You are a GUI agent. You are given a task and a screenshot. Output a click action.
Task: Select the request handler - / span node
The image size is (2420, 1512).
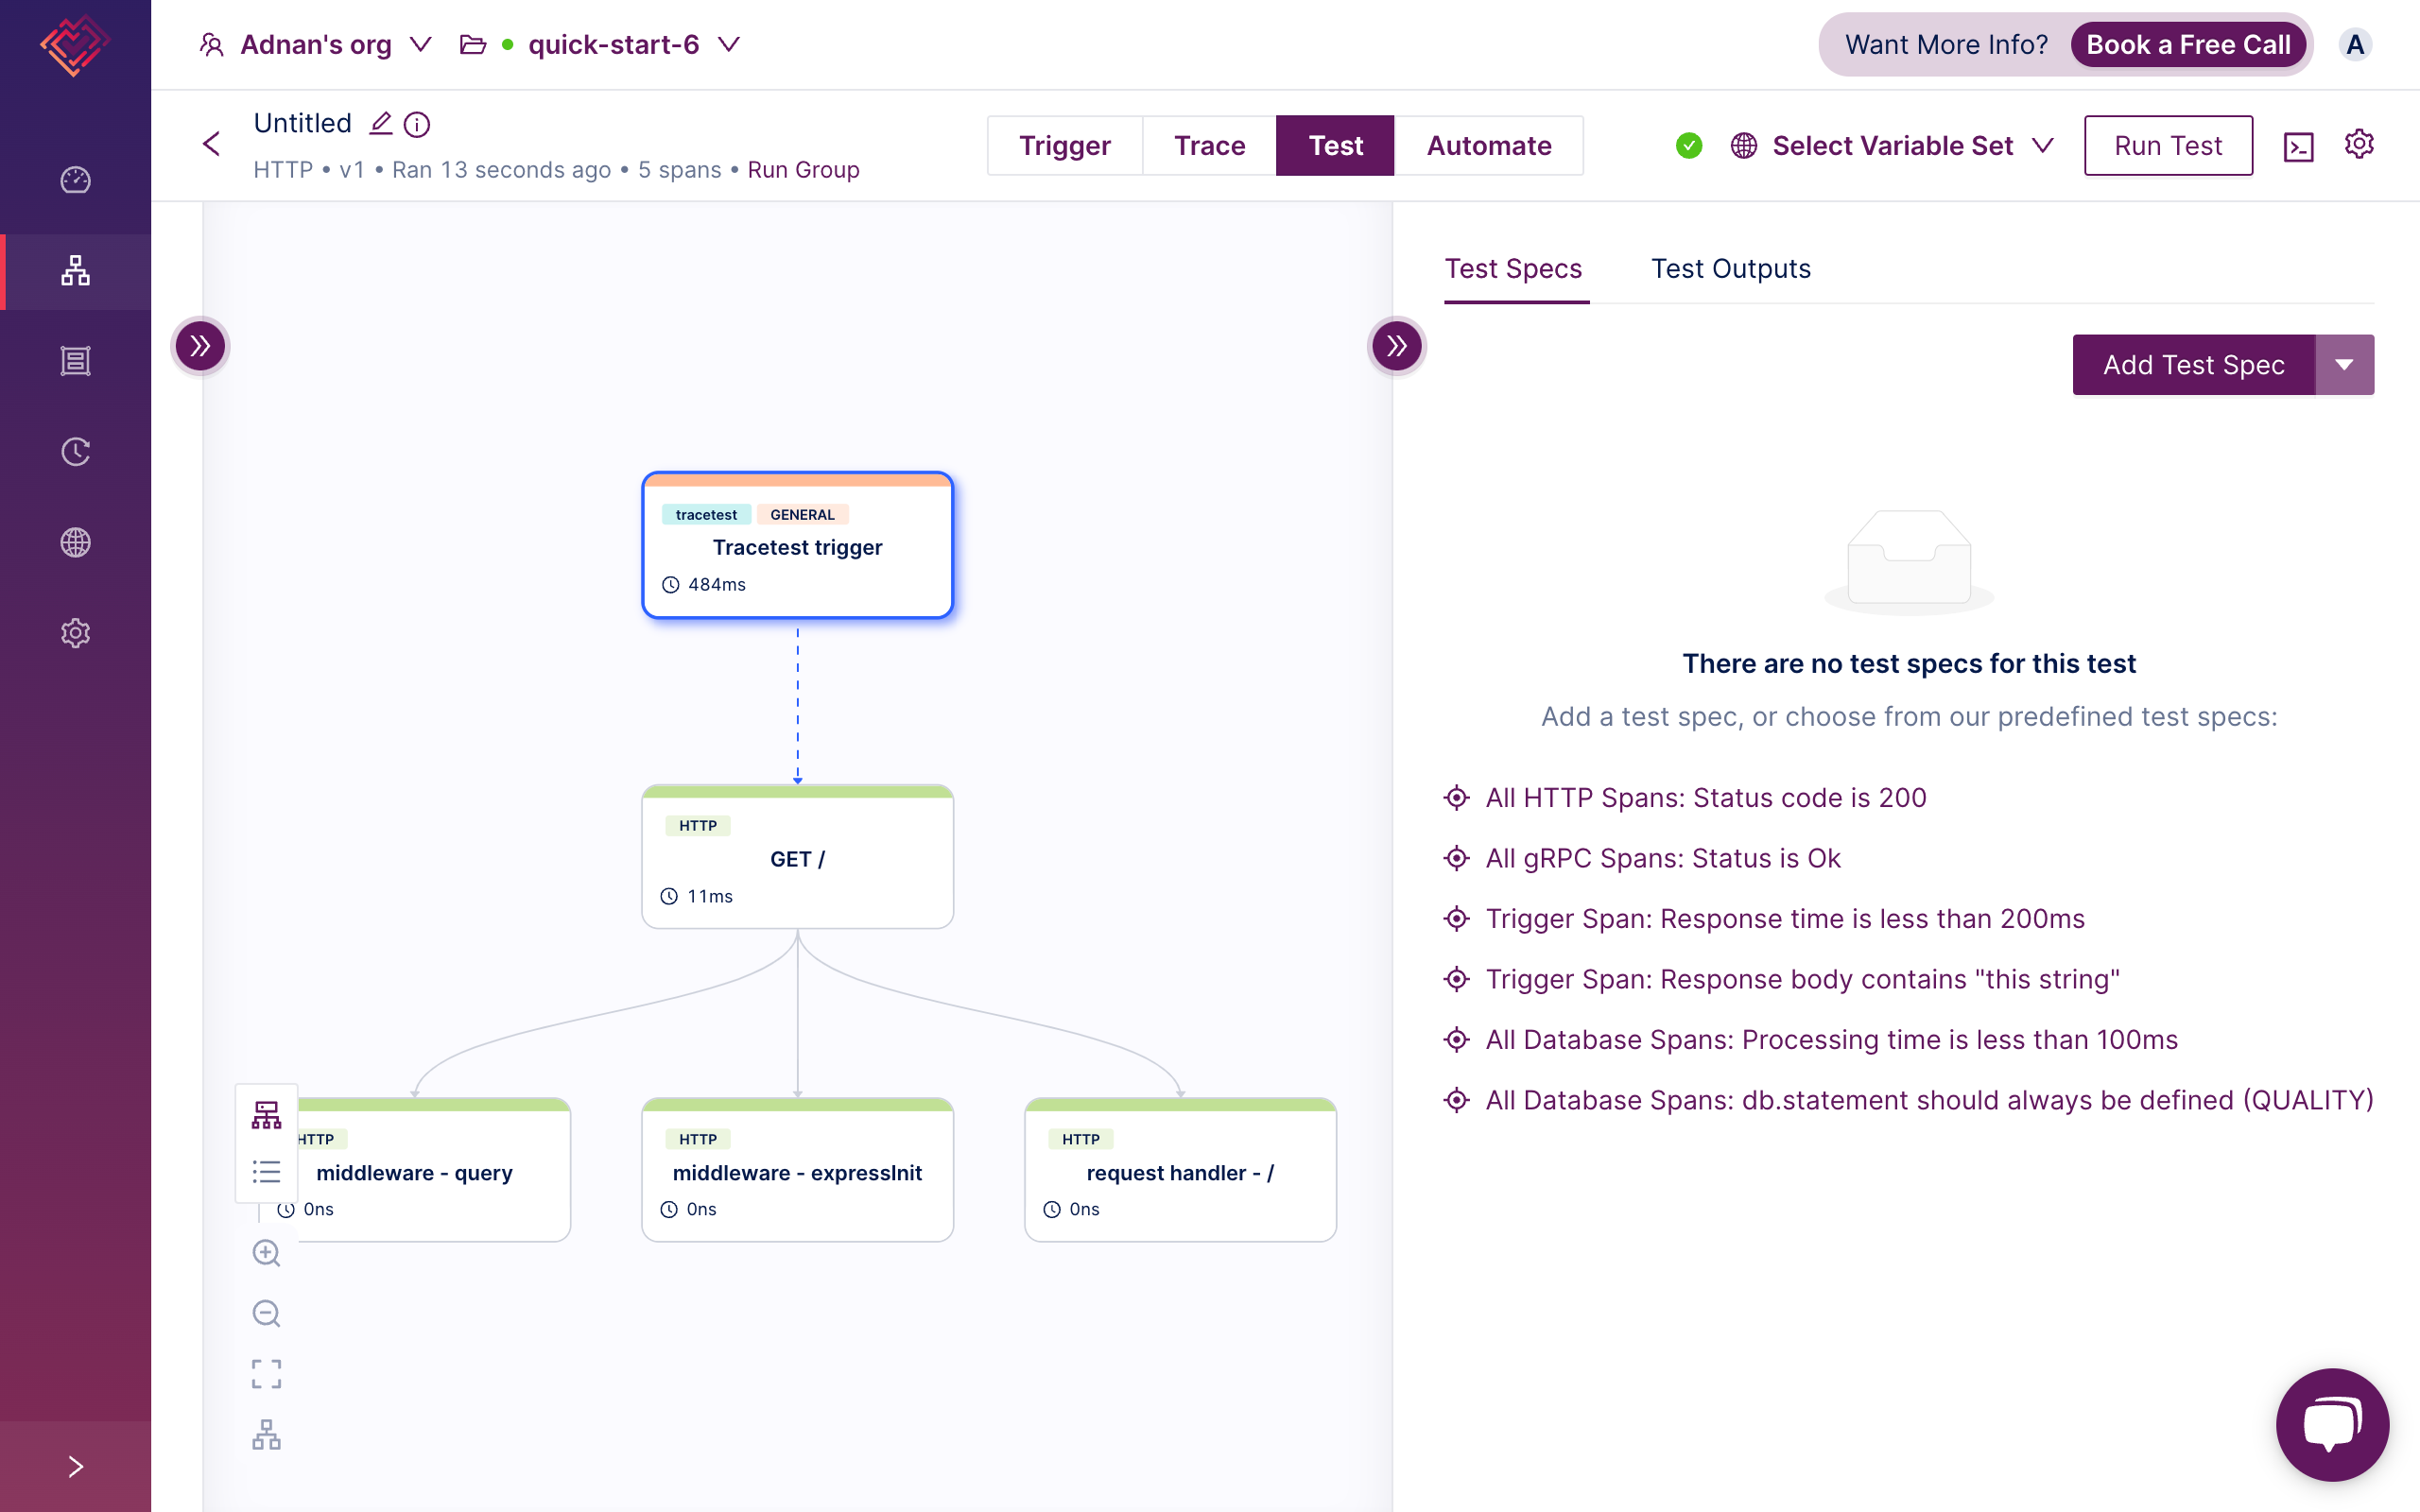1180,1171
